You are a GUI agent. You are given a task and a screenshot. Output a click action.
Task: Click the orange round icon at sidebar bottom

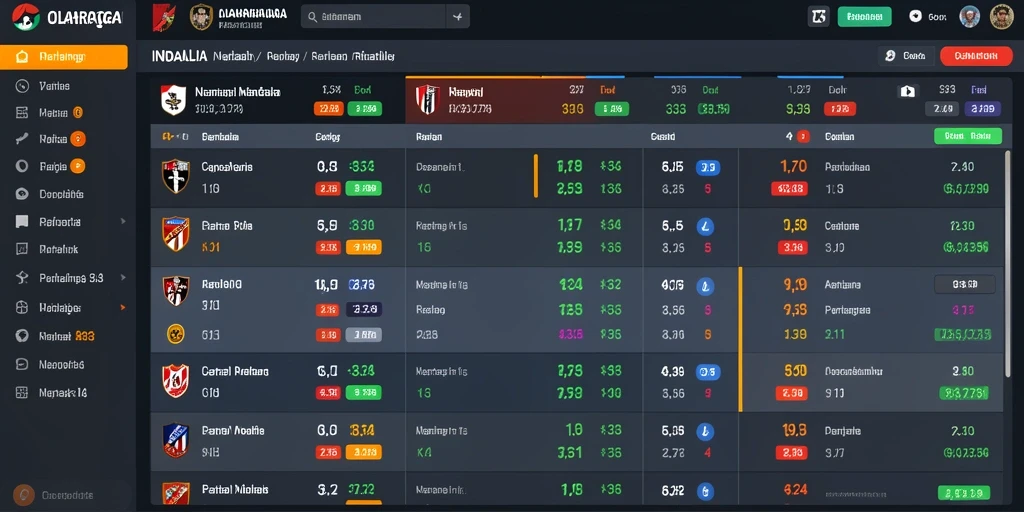click(24, 495)
